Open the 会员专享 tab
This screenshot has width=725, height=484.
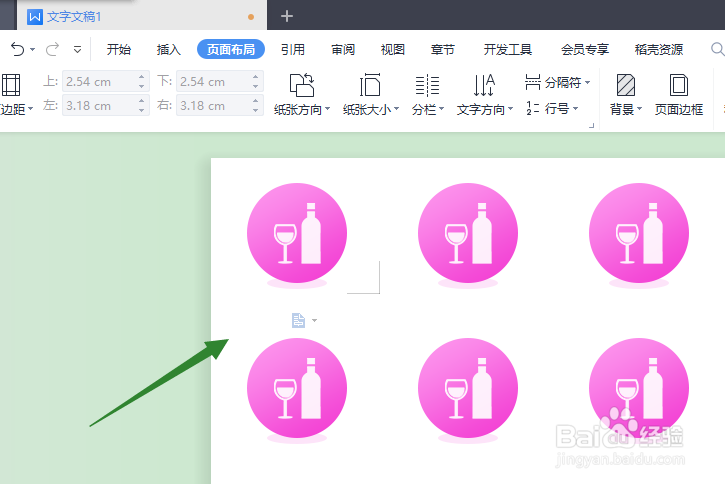585,49
